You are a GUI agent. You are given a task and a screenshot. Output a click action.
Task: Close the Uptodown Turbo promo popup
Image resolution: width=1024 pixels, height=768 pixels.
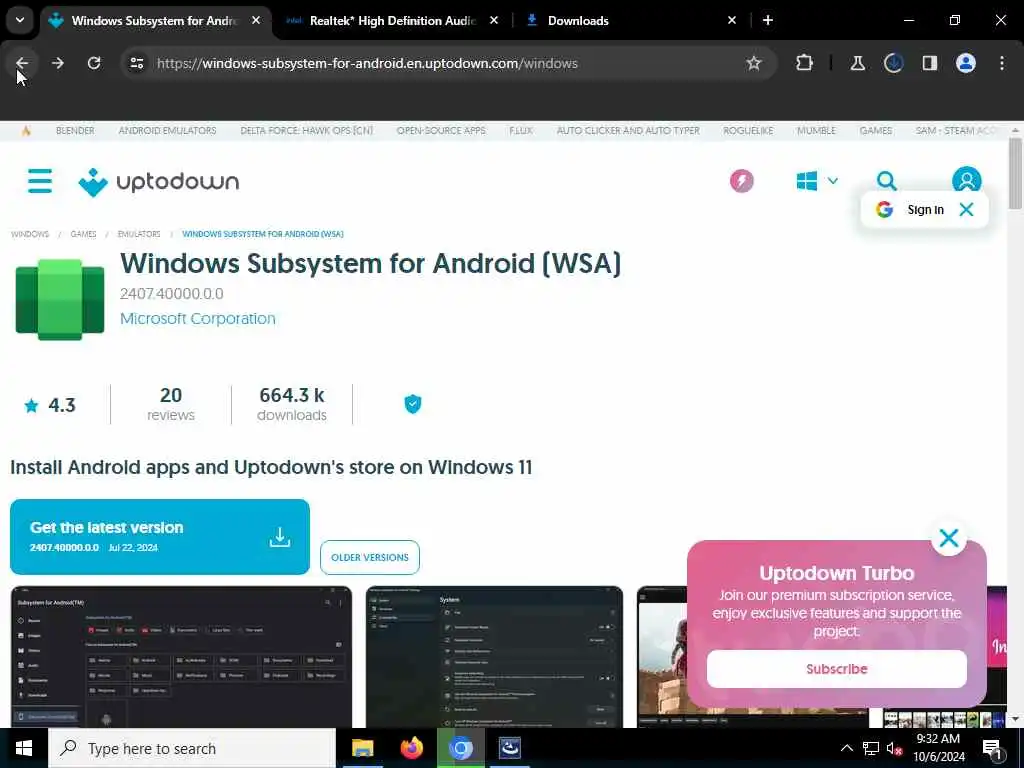(948, 538)
